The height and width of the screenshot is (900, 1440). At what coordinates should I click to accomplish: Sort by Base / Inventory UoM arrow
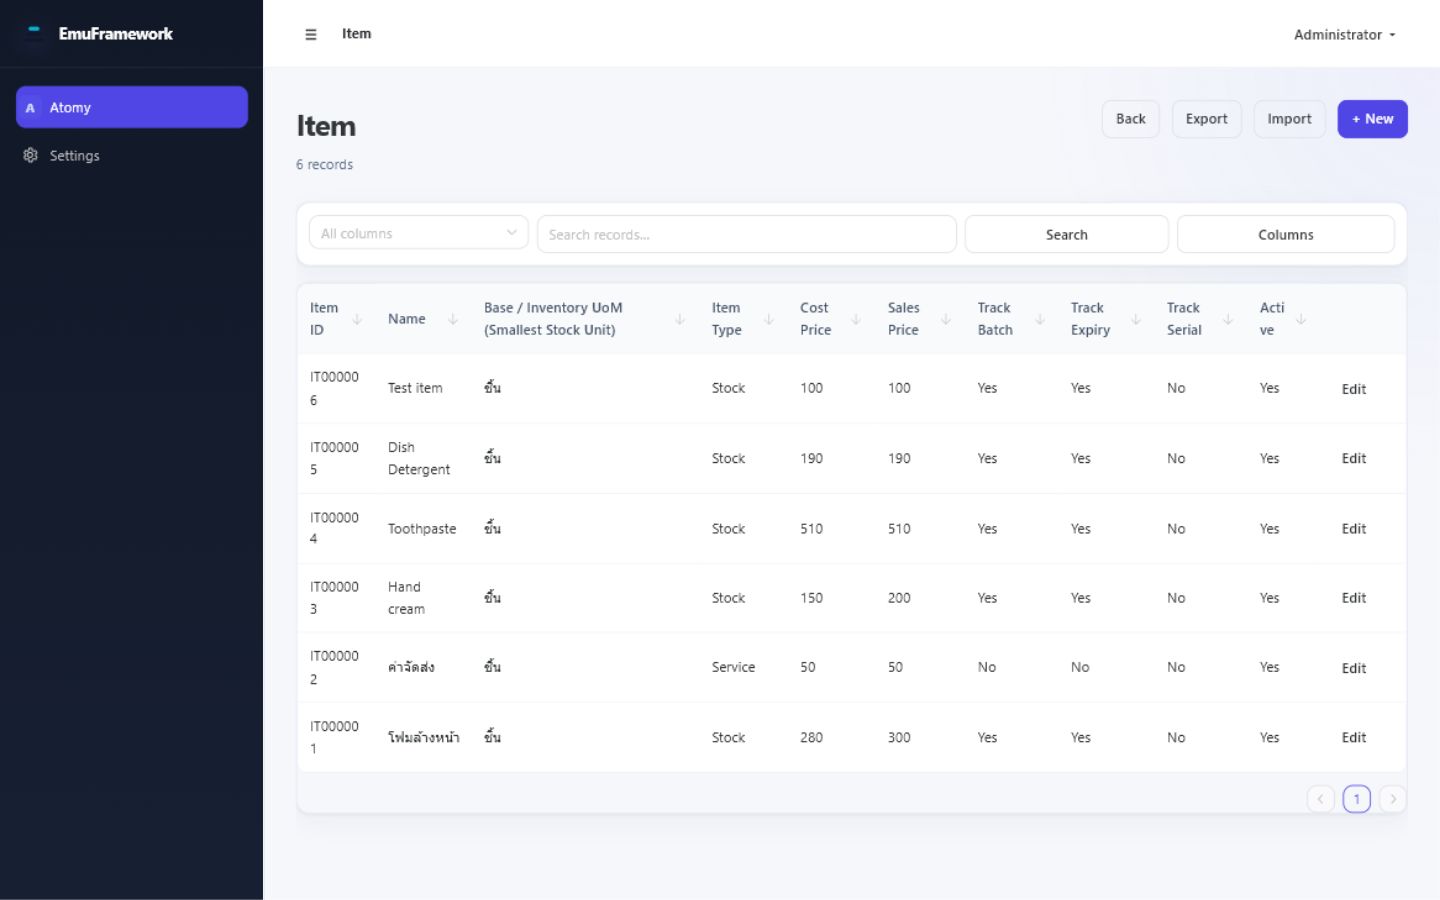click(680, 319)
